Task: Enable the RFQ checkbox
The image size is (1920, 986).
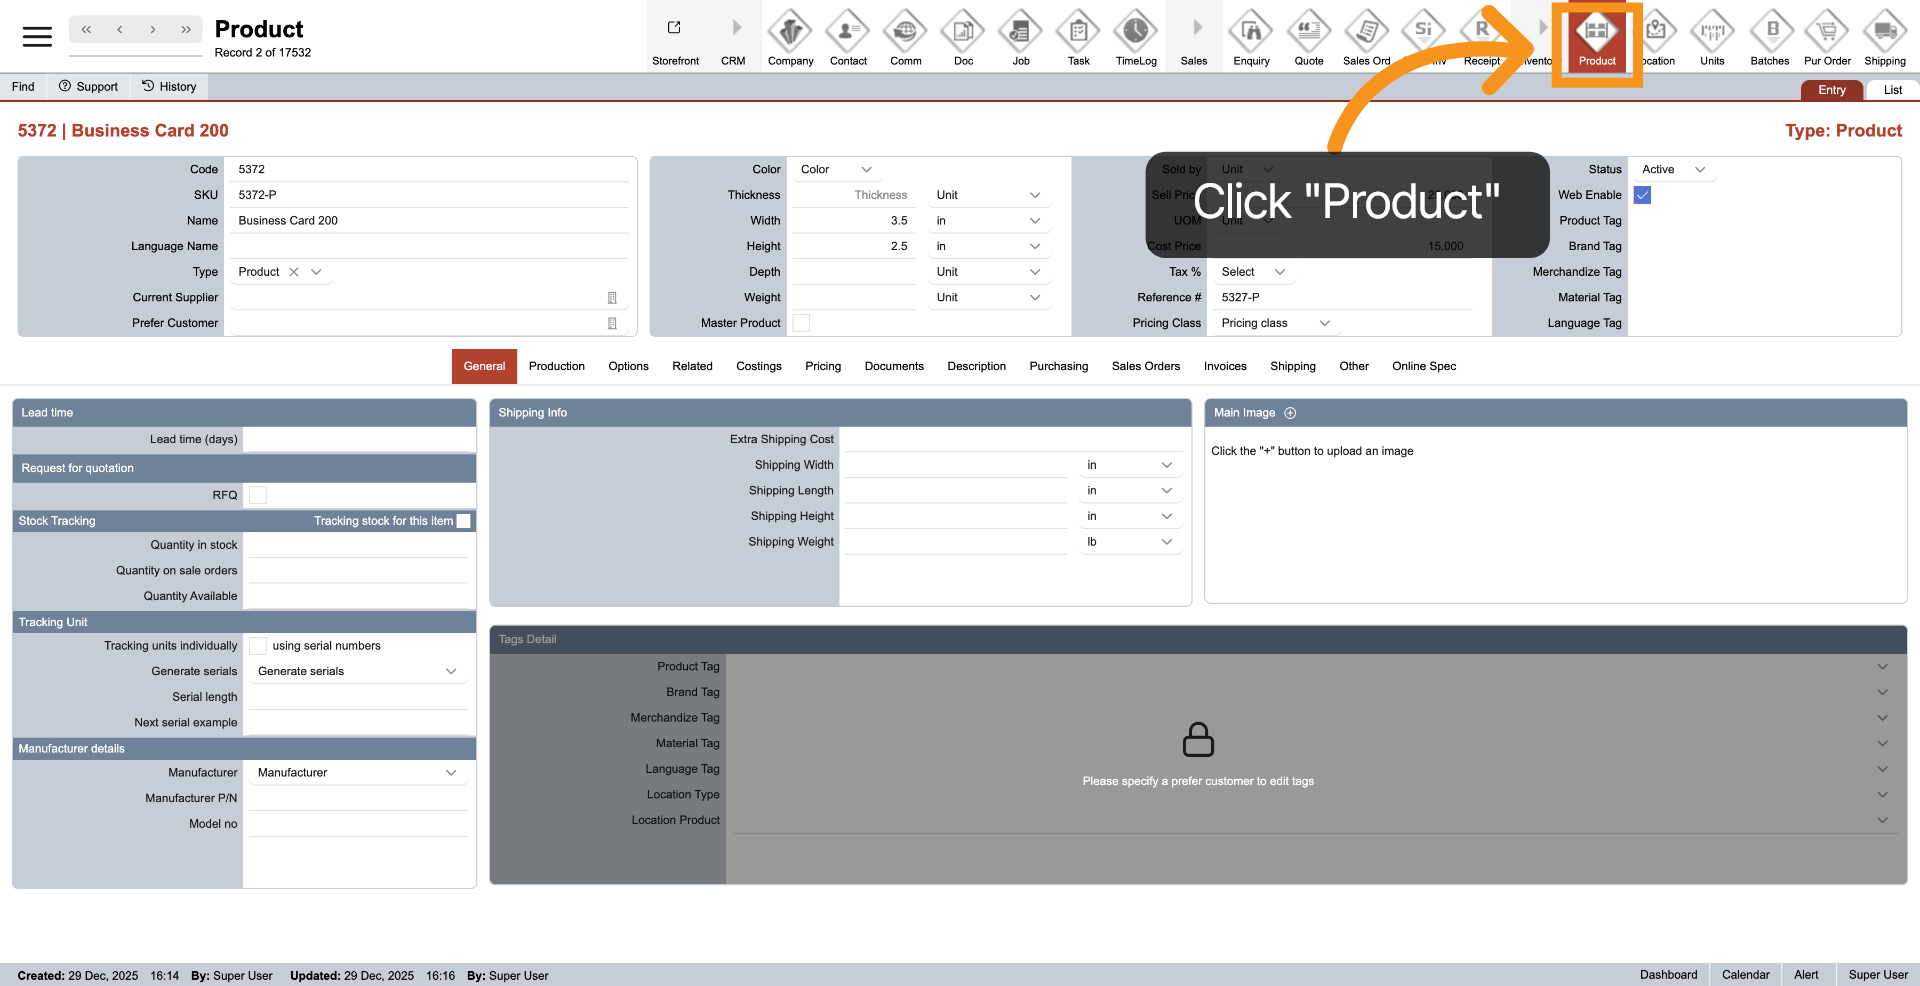Action: 258,495
